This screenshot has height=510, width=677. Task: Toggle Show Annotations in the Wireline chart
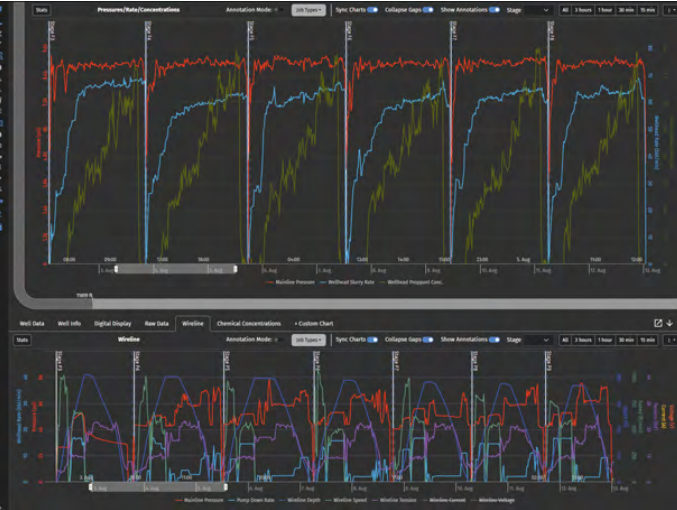(x=494, y=340)
